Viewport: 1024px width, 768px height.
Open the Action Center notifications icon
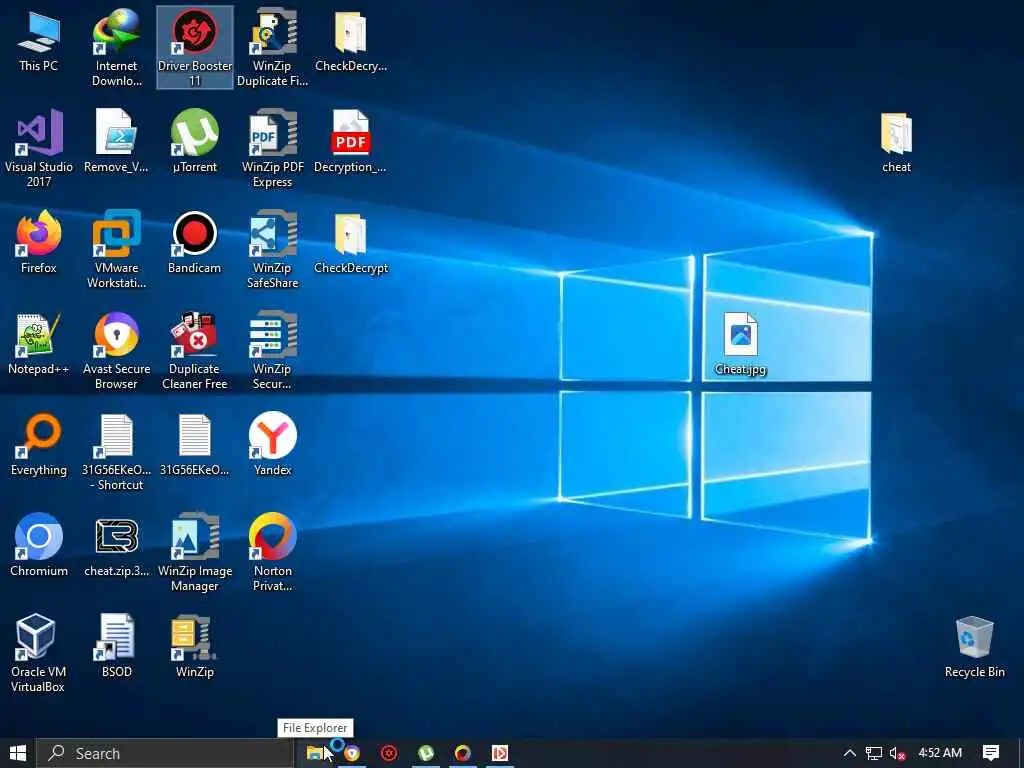tap(991, 753)
